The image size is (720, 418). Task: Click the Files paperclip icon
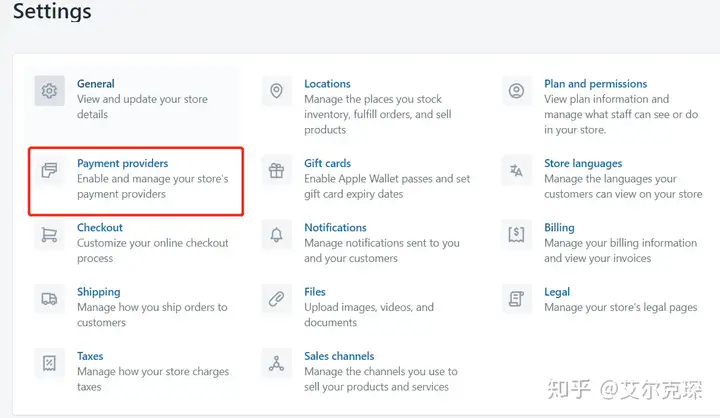276,299
